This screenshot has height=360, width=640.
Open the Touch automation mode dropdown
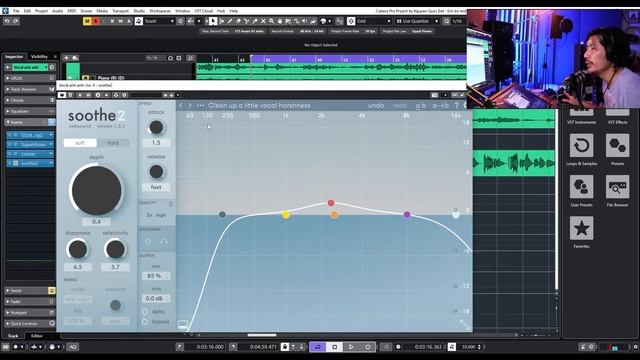[x=159, y=21]
